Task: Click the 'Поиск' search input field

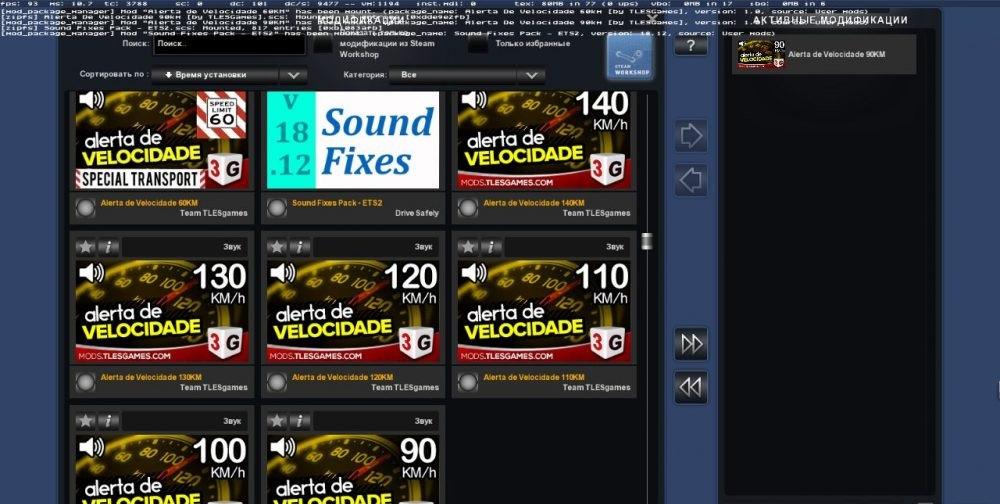Action: pos(229,45)
